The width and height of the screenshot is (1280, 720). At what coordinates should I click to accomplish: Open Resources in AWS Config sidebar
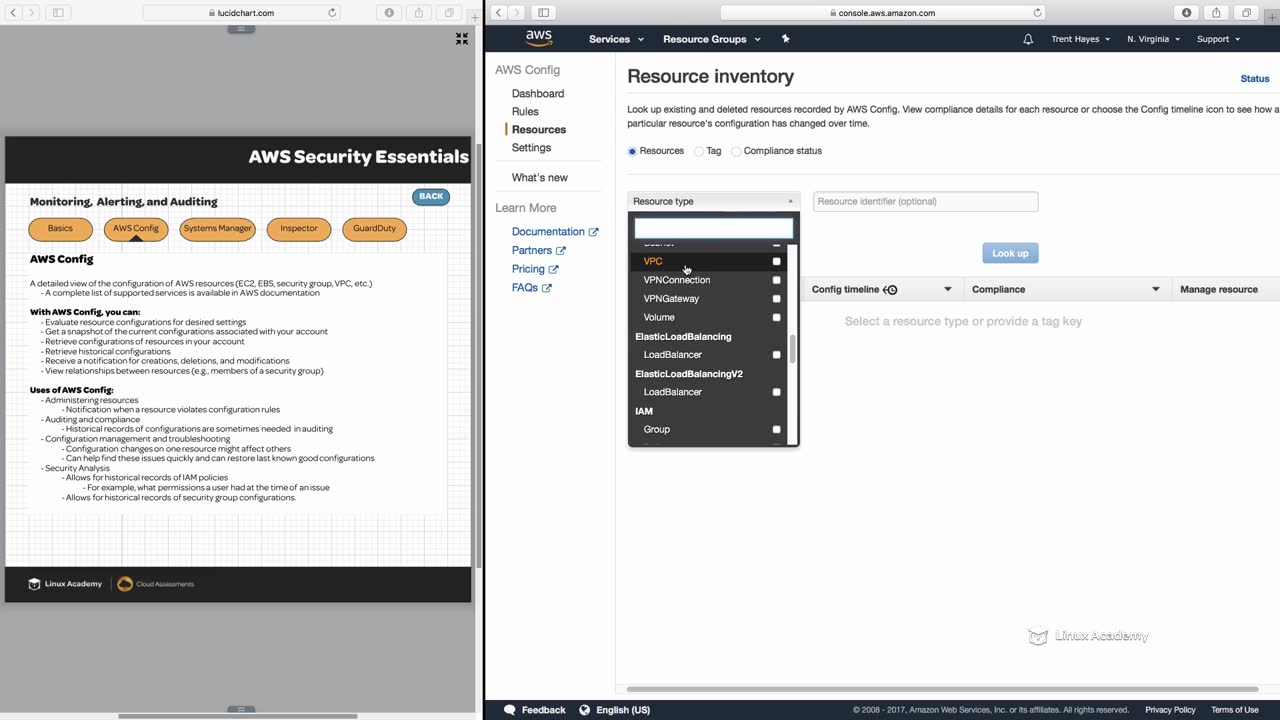click(539, 130)
